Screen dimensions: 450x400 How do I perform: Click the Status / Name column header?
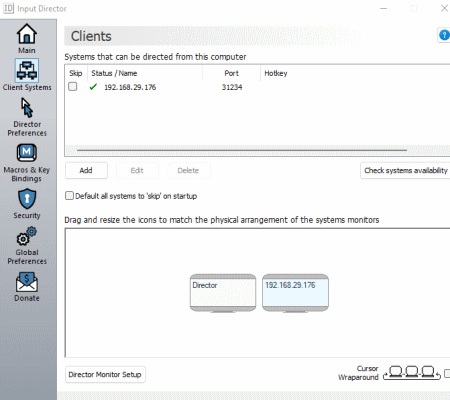click(x=145, y=73)
